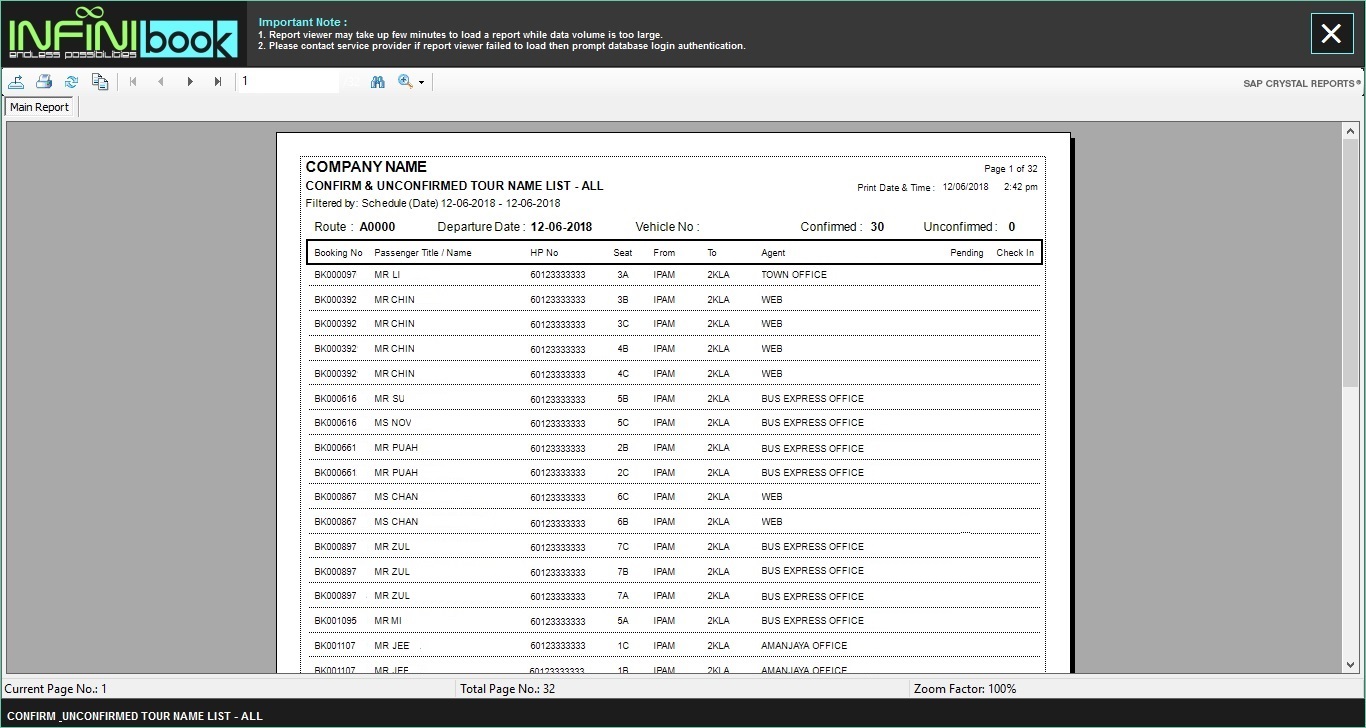This screenshot has height=728, width=1366.
Task: Click booking number BK001095
Action: coord(335,621)
